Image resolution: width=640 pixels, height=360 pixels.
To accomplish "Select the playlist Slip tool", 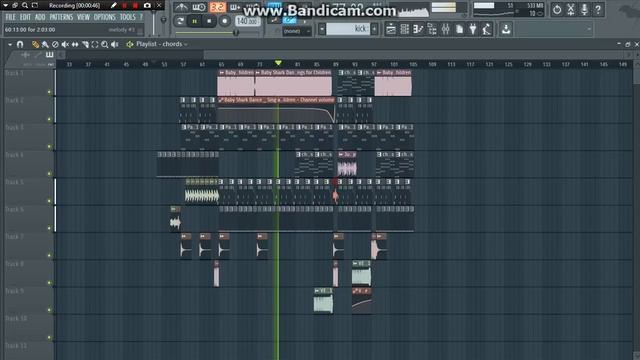I will click(75, 44).
